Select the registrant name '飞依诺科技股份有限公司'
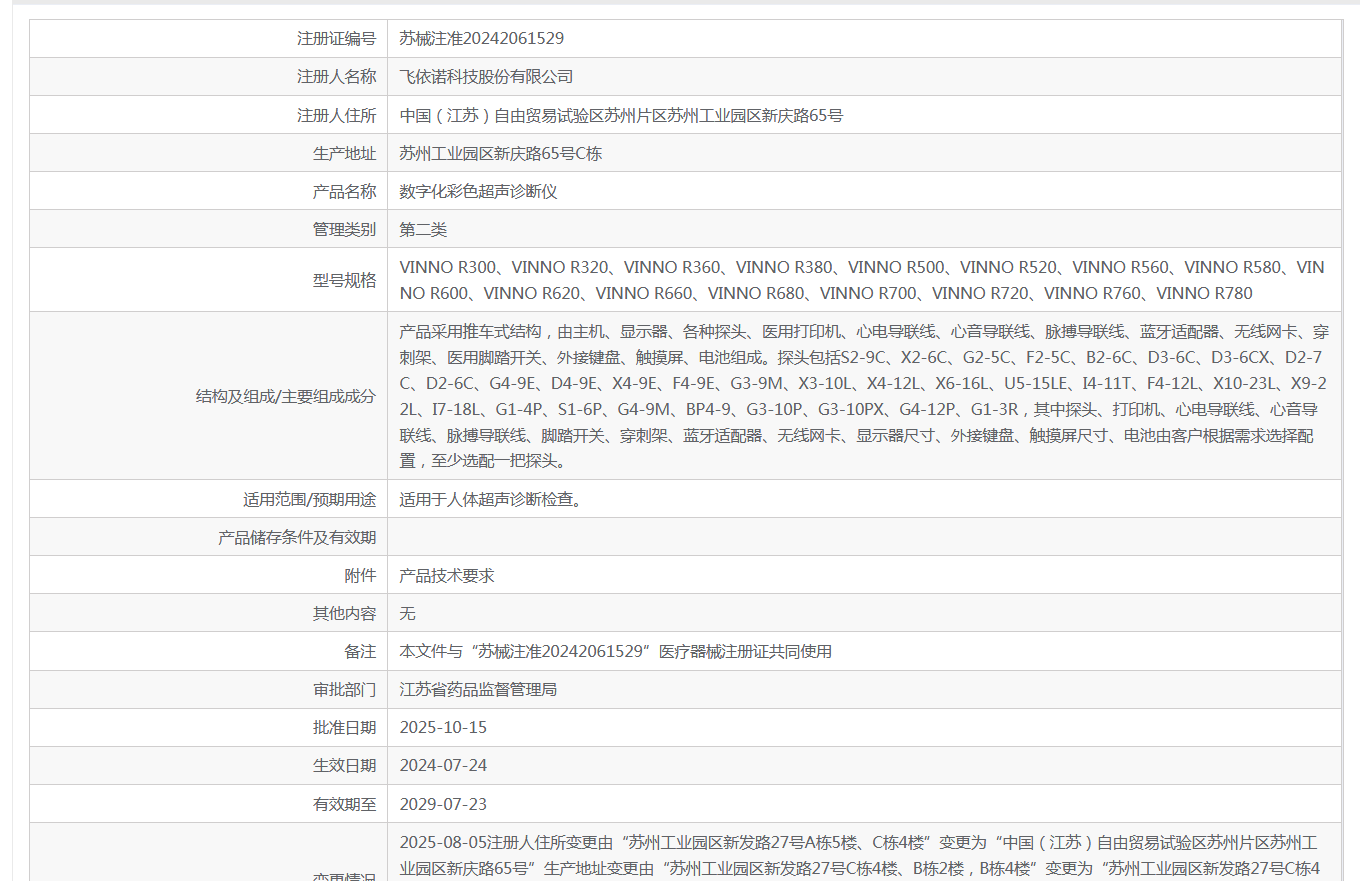The height and width of the screenshot is (881, 1360). pos(486,77)
